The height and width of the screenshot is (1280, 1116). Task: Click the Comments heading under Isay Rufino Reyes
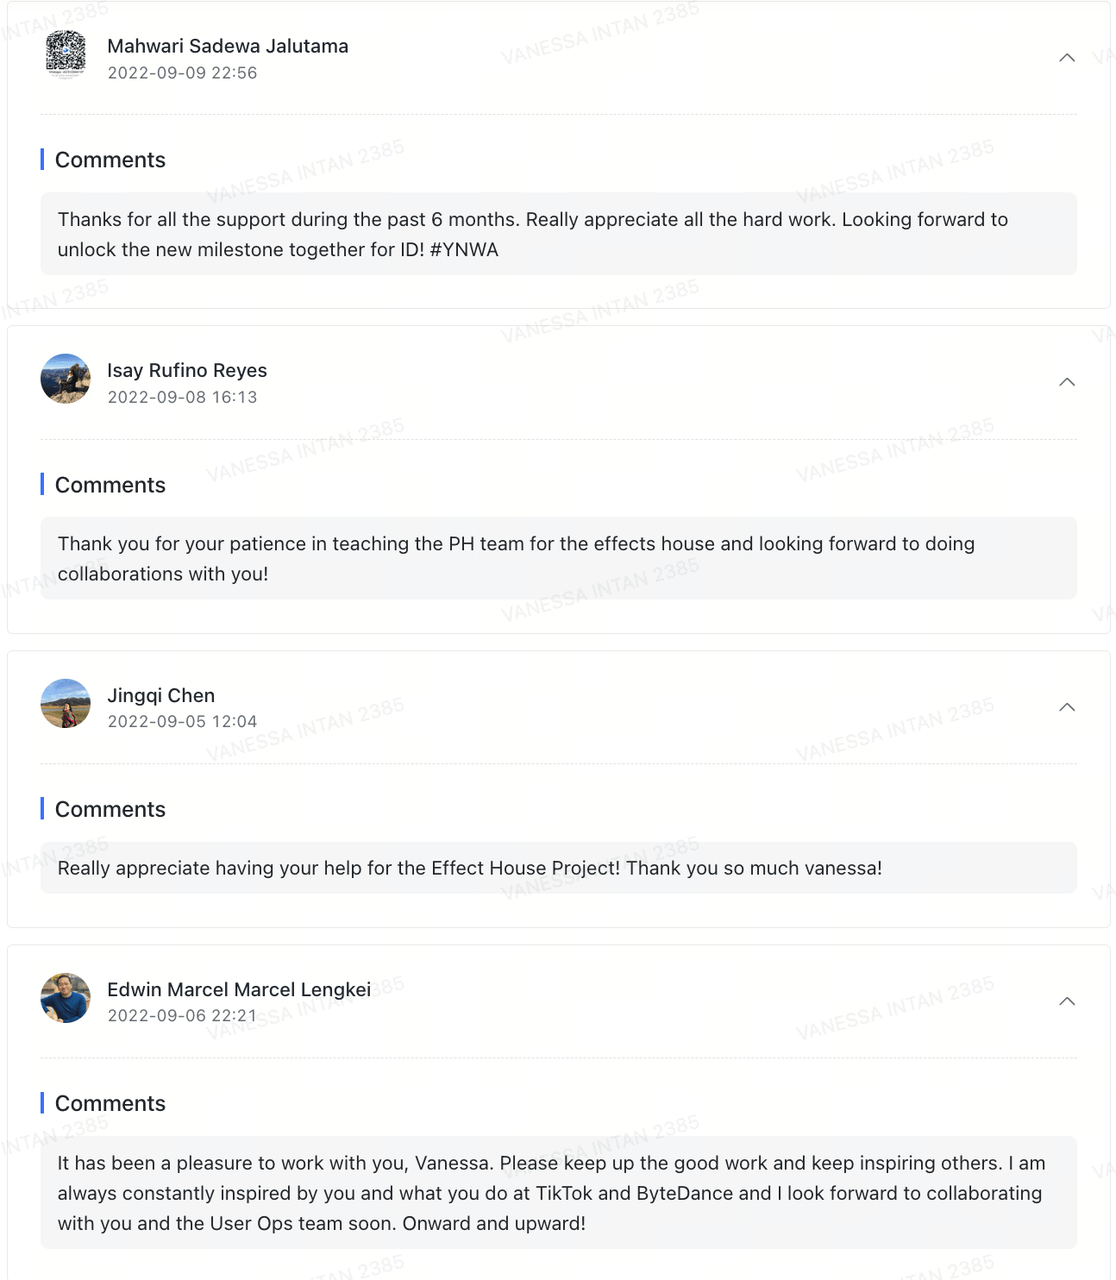pyautogui.click(x=110, y=485)
